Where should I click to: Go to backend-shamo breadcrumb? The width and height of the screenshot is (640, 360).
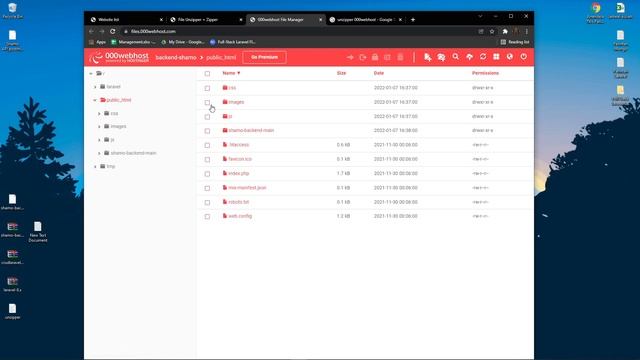(x=176, y=58)
